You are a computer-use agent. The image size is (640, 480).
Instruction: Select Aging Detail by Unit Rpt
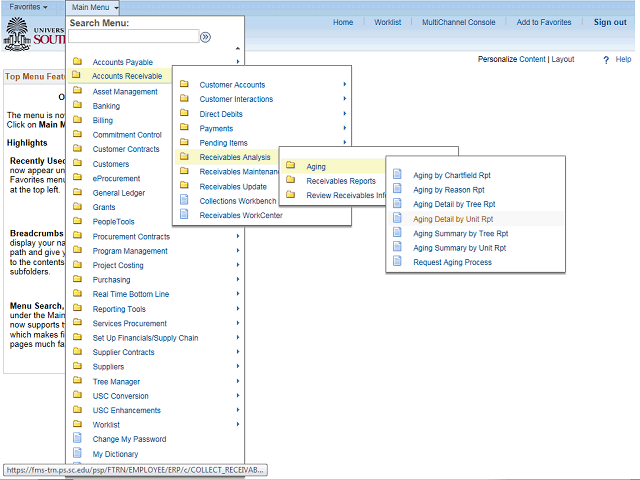[x=453, y=218]
